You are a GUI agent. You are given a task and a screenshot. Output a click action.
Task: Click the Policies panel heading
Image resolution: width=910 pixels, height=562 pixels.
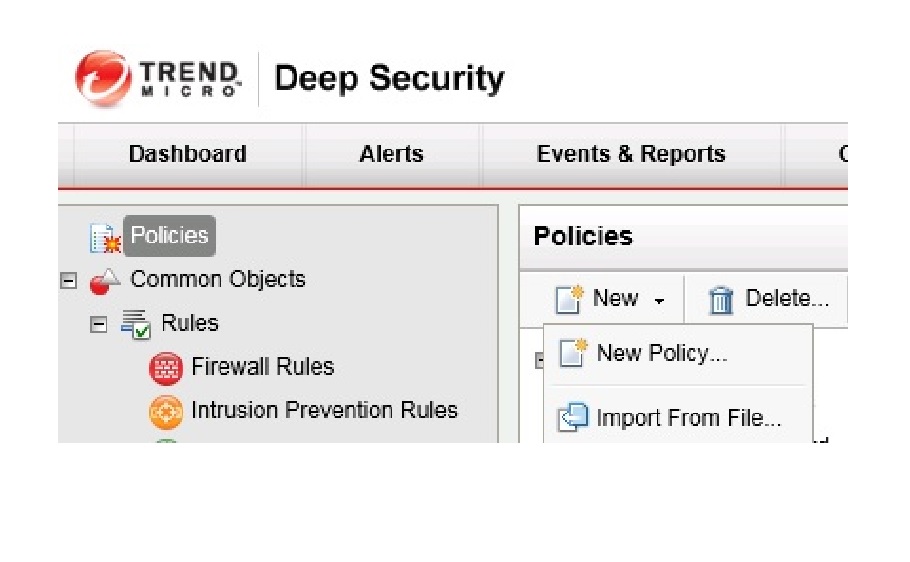(x=583, y=236)
